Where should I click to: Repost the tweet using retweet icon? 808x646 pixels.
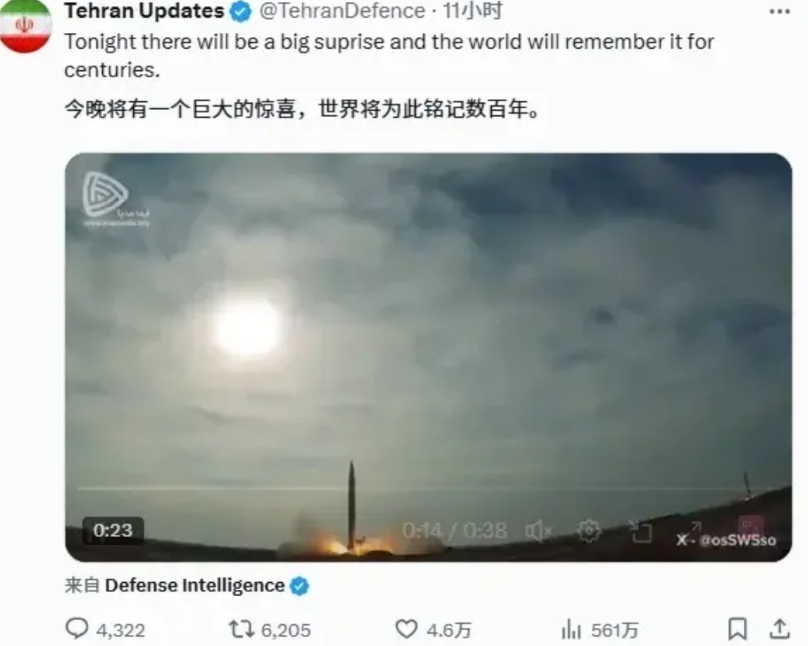(241, 629)
